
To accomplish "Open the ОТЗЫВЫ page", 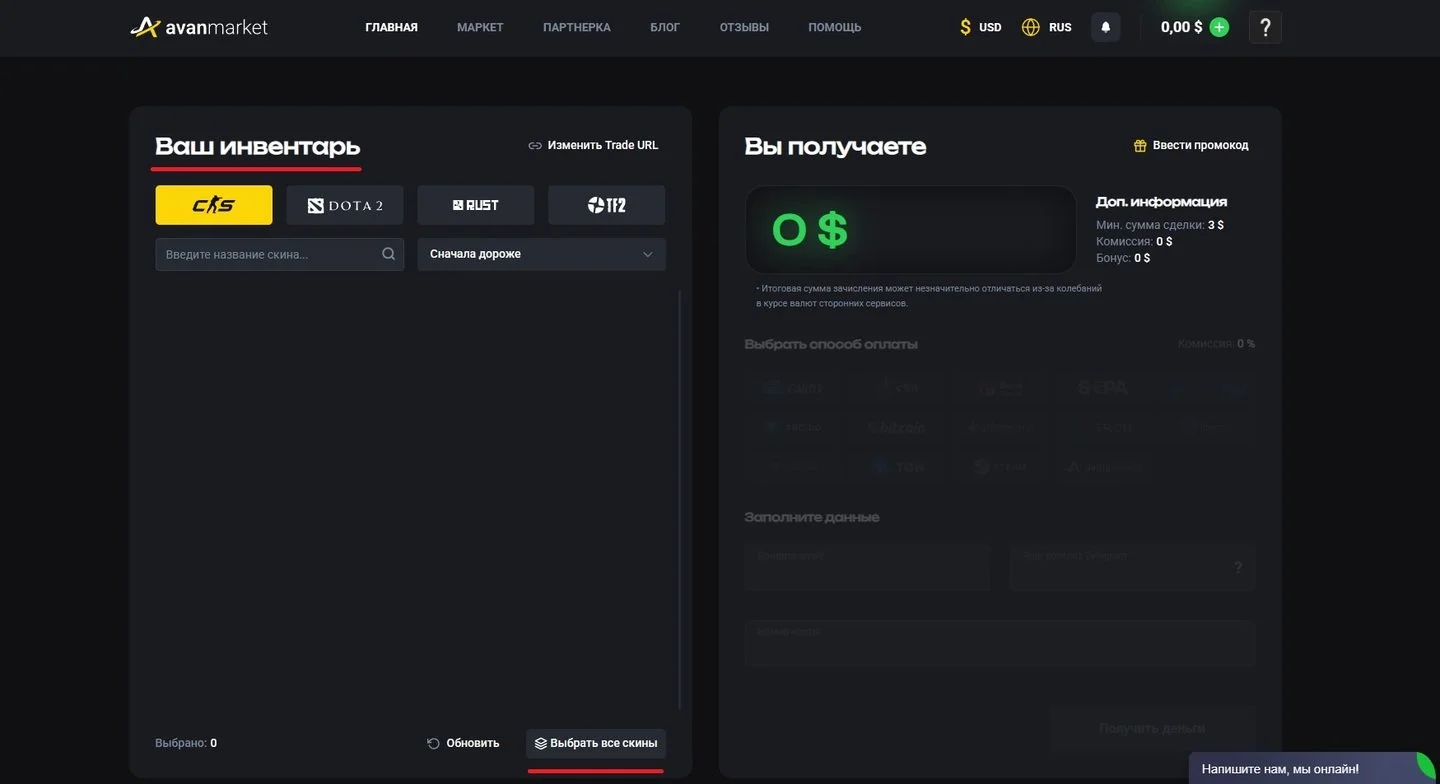I will [x=744, y=27].
